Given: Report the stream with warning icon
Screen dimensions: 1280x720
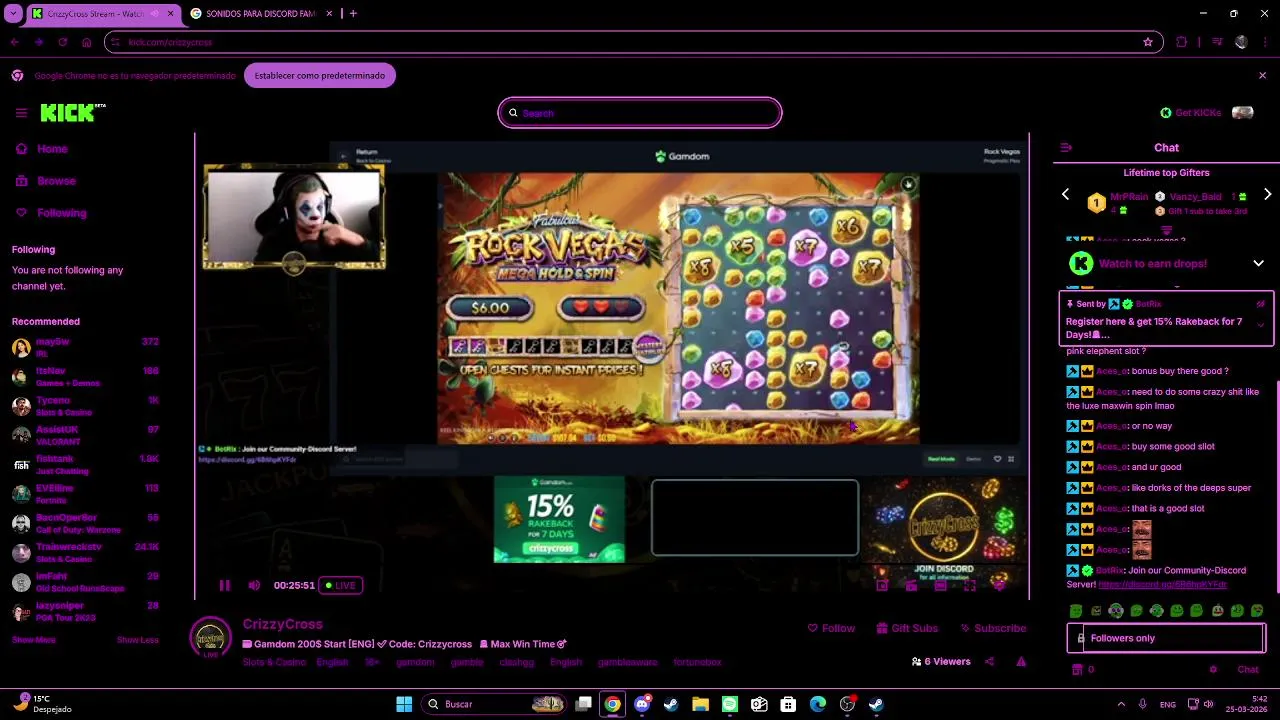Looking at the screenshot, I should [1021, 661].
